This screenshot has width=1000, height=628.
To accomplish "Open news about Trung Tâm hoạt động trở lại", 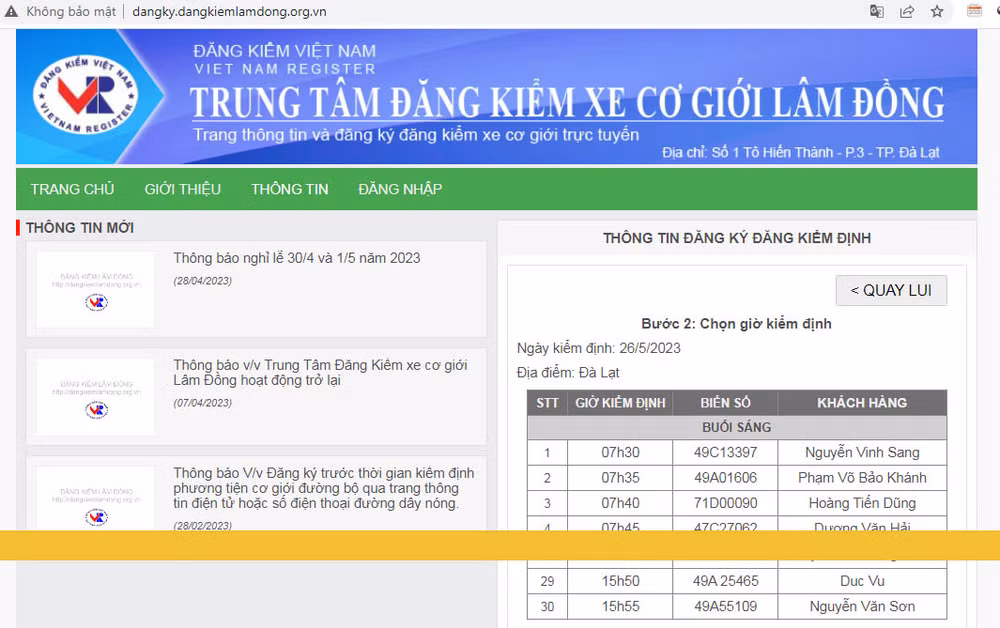I will 320,372.
